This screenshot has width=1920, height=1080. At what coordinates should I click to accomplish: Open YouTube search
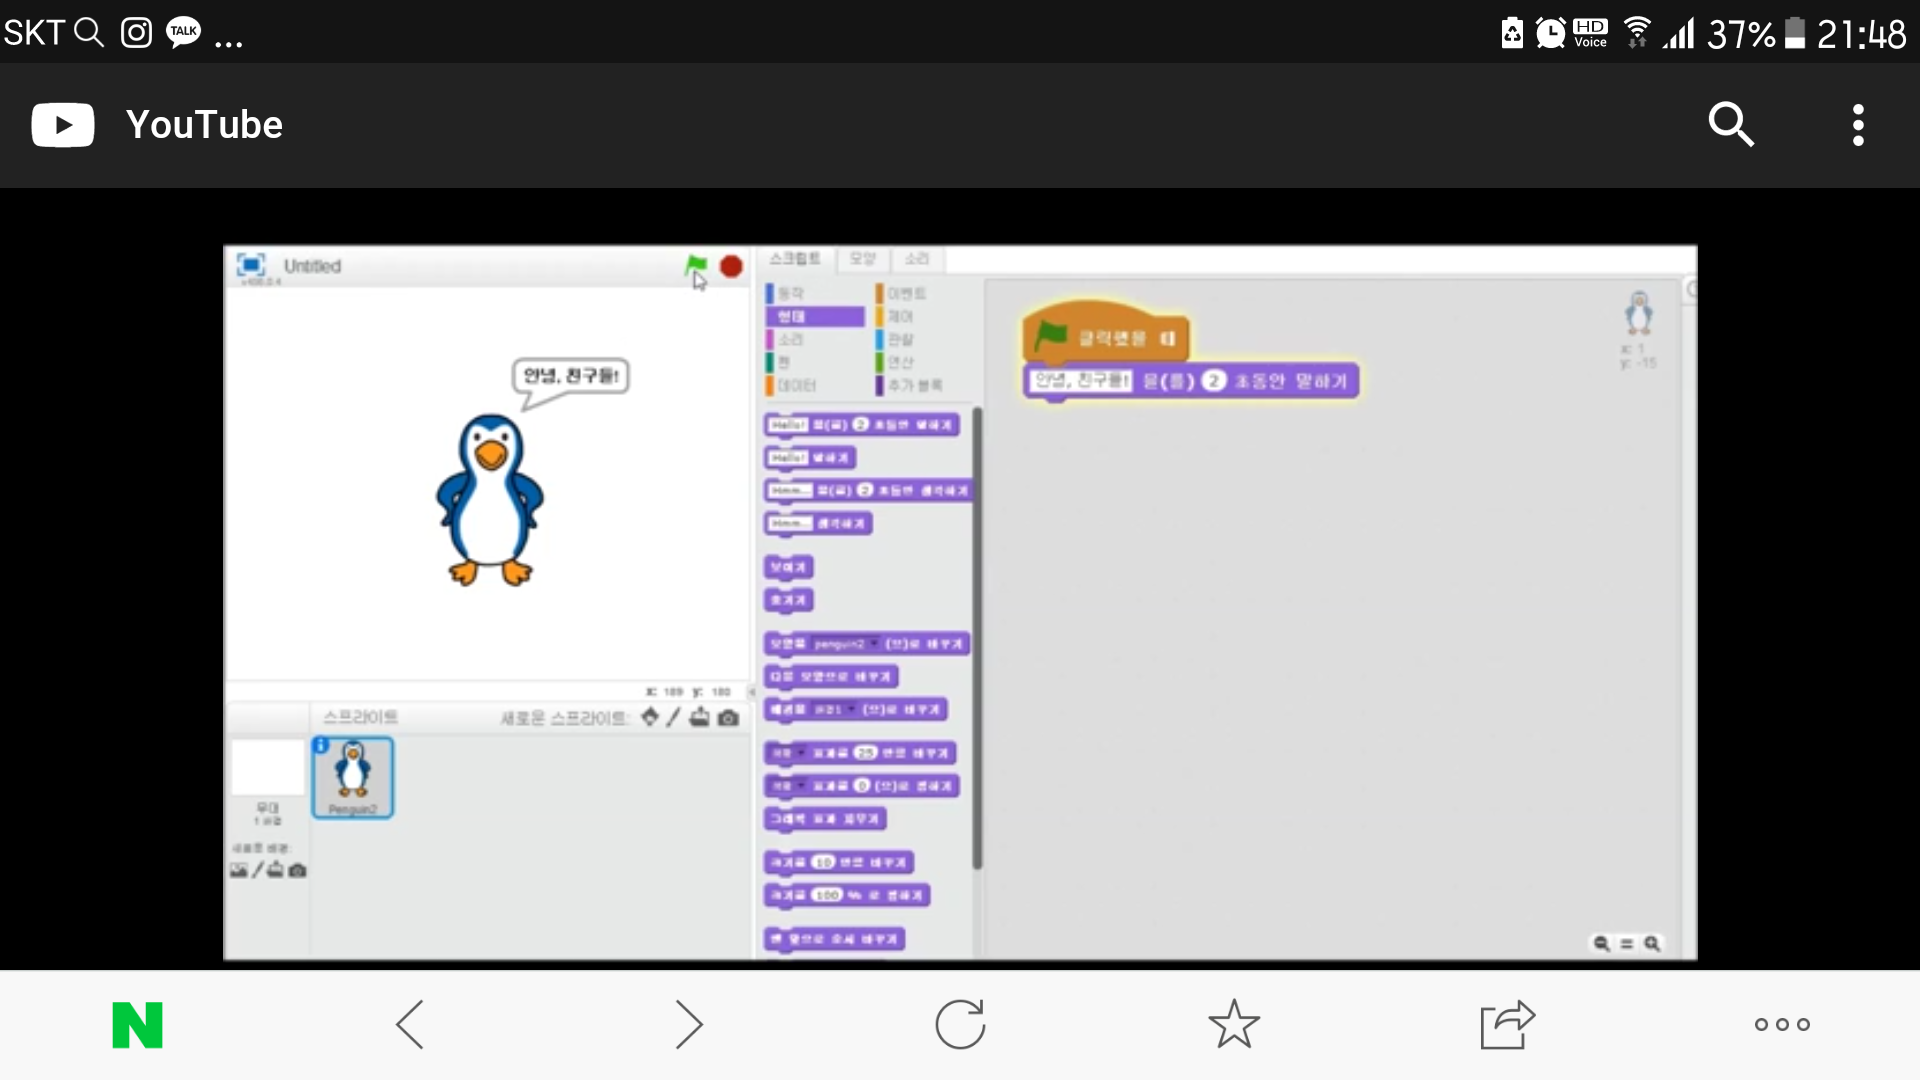coord(1730,125)
